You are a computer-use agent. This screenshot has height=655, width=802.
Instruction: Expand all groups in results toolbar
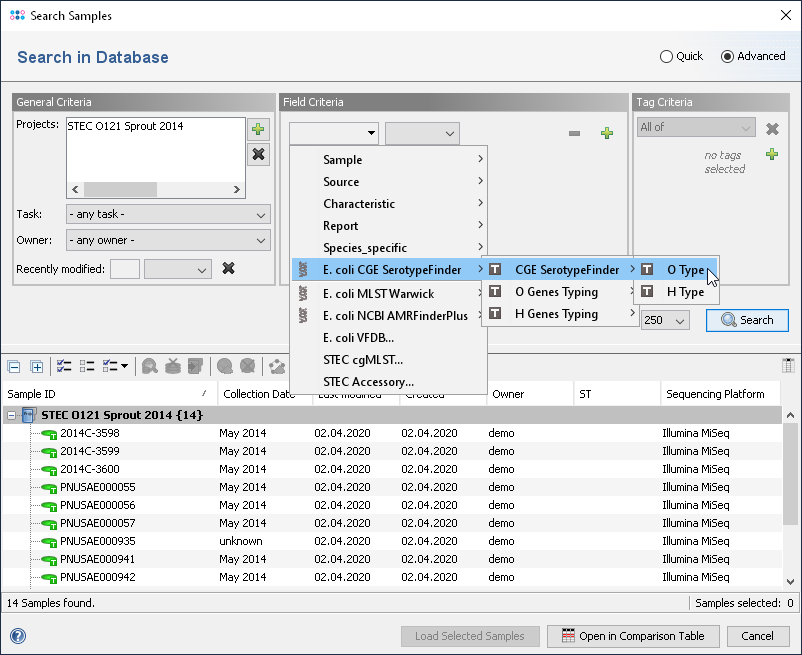[37, 367]
